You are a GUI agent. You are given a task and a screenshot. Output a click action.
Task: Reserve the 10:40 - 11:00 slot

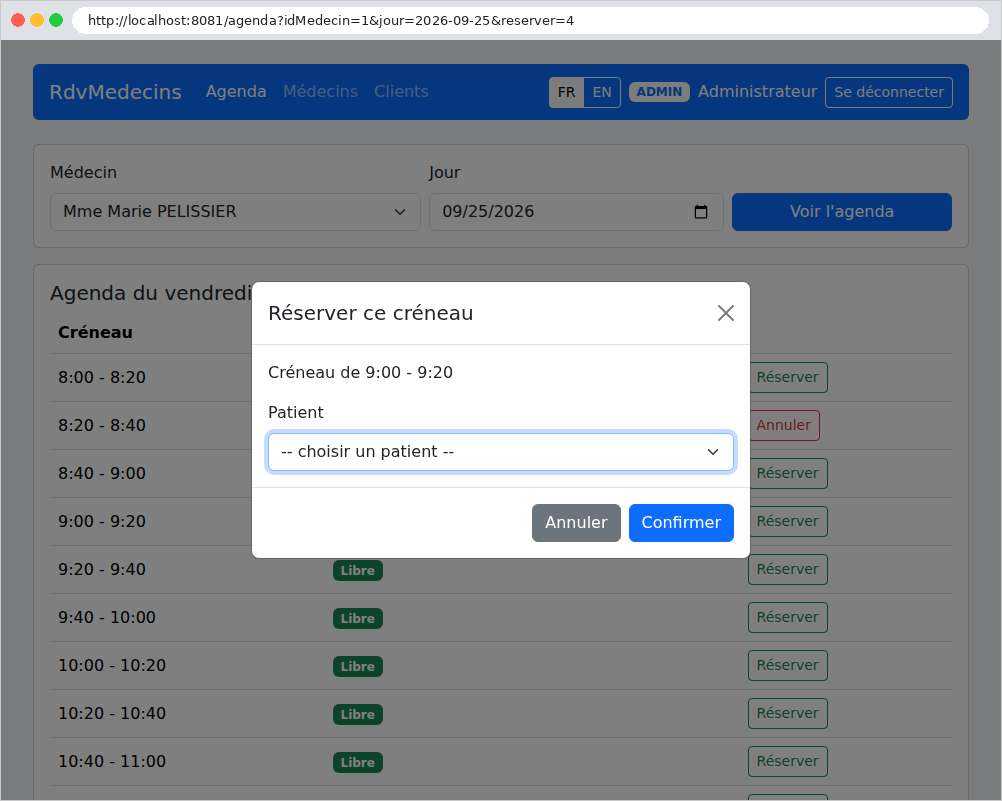pos(787,761)
